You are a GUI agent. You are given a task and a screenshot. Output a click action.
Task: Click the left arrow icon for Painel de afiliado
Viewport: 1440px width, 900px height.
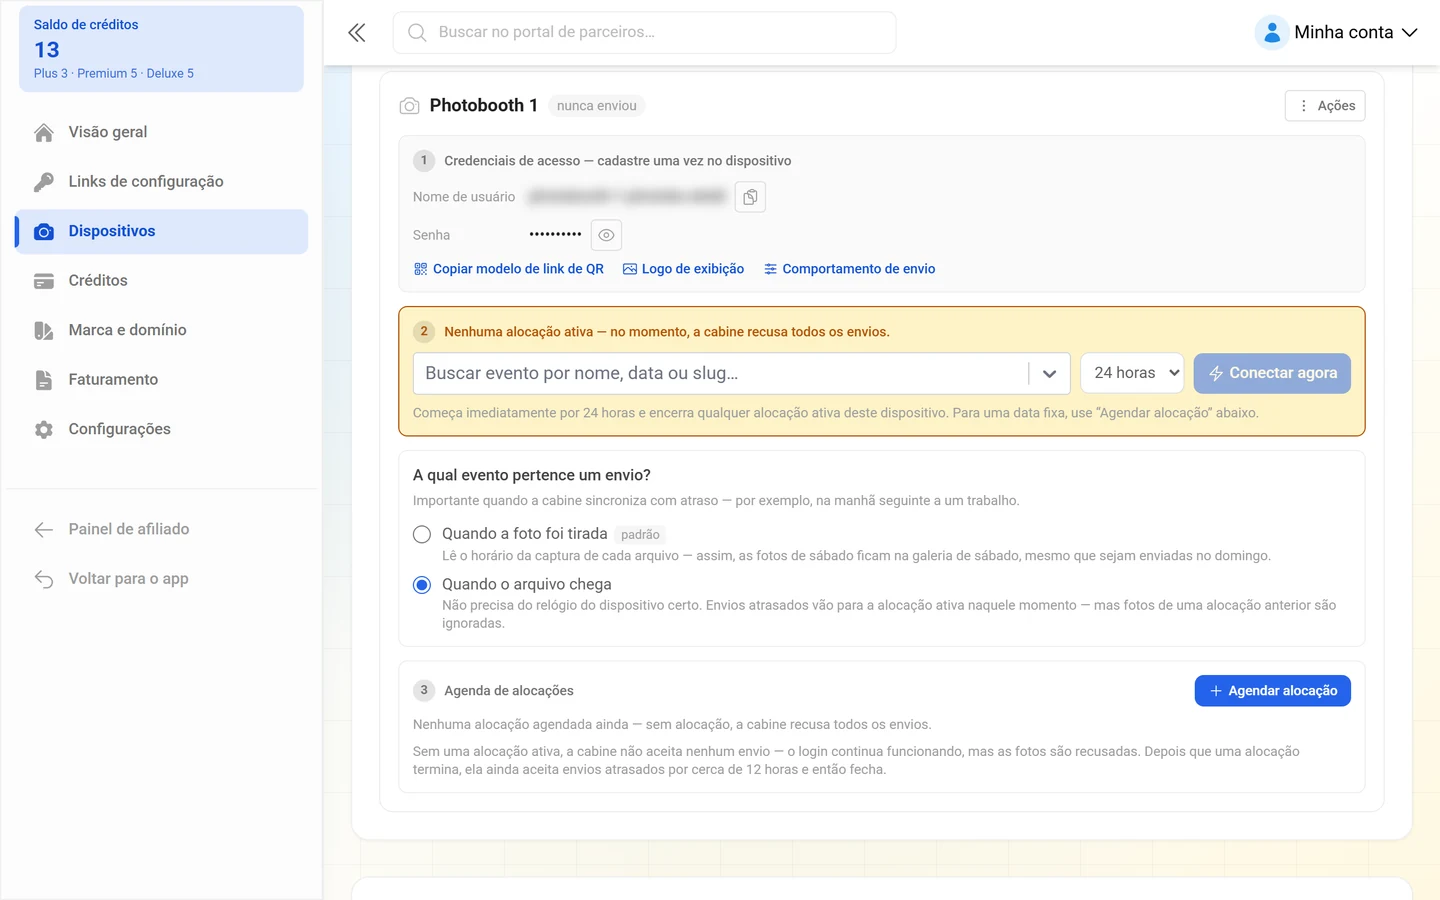pos(44,529)
